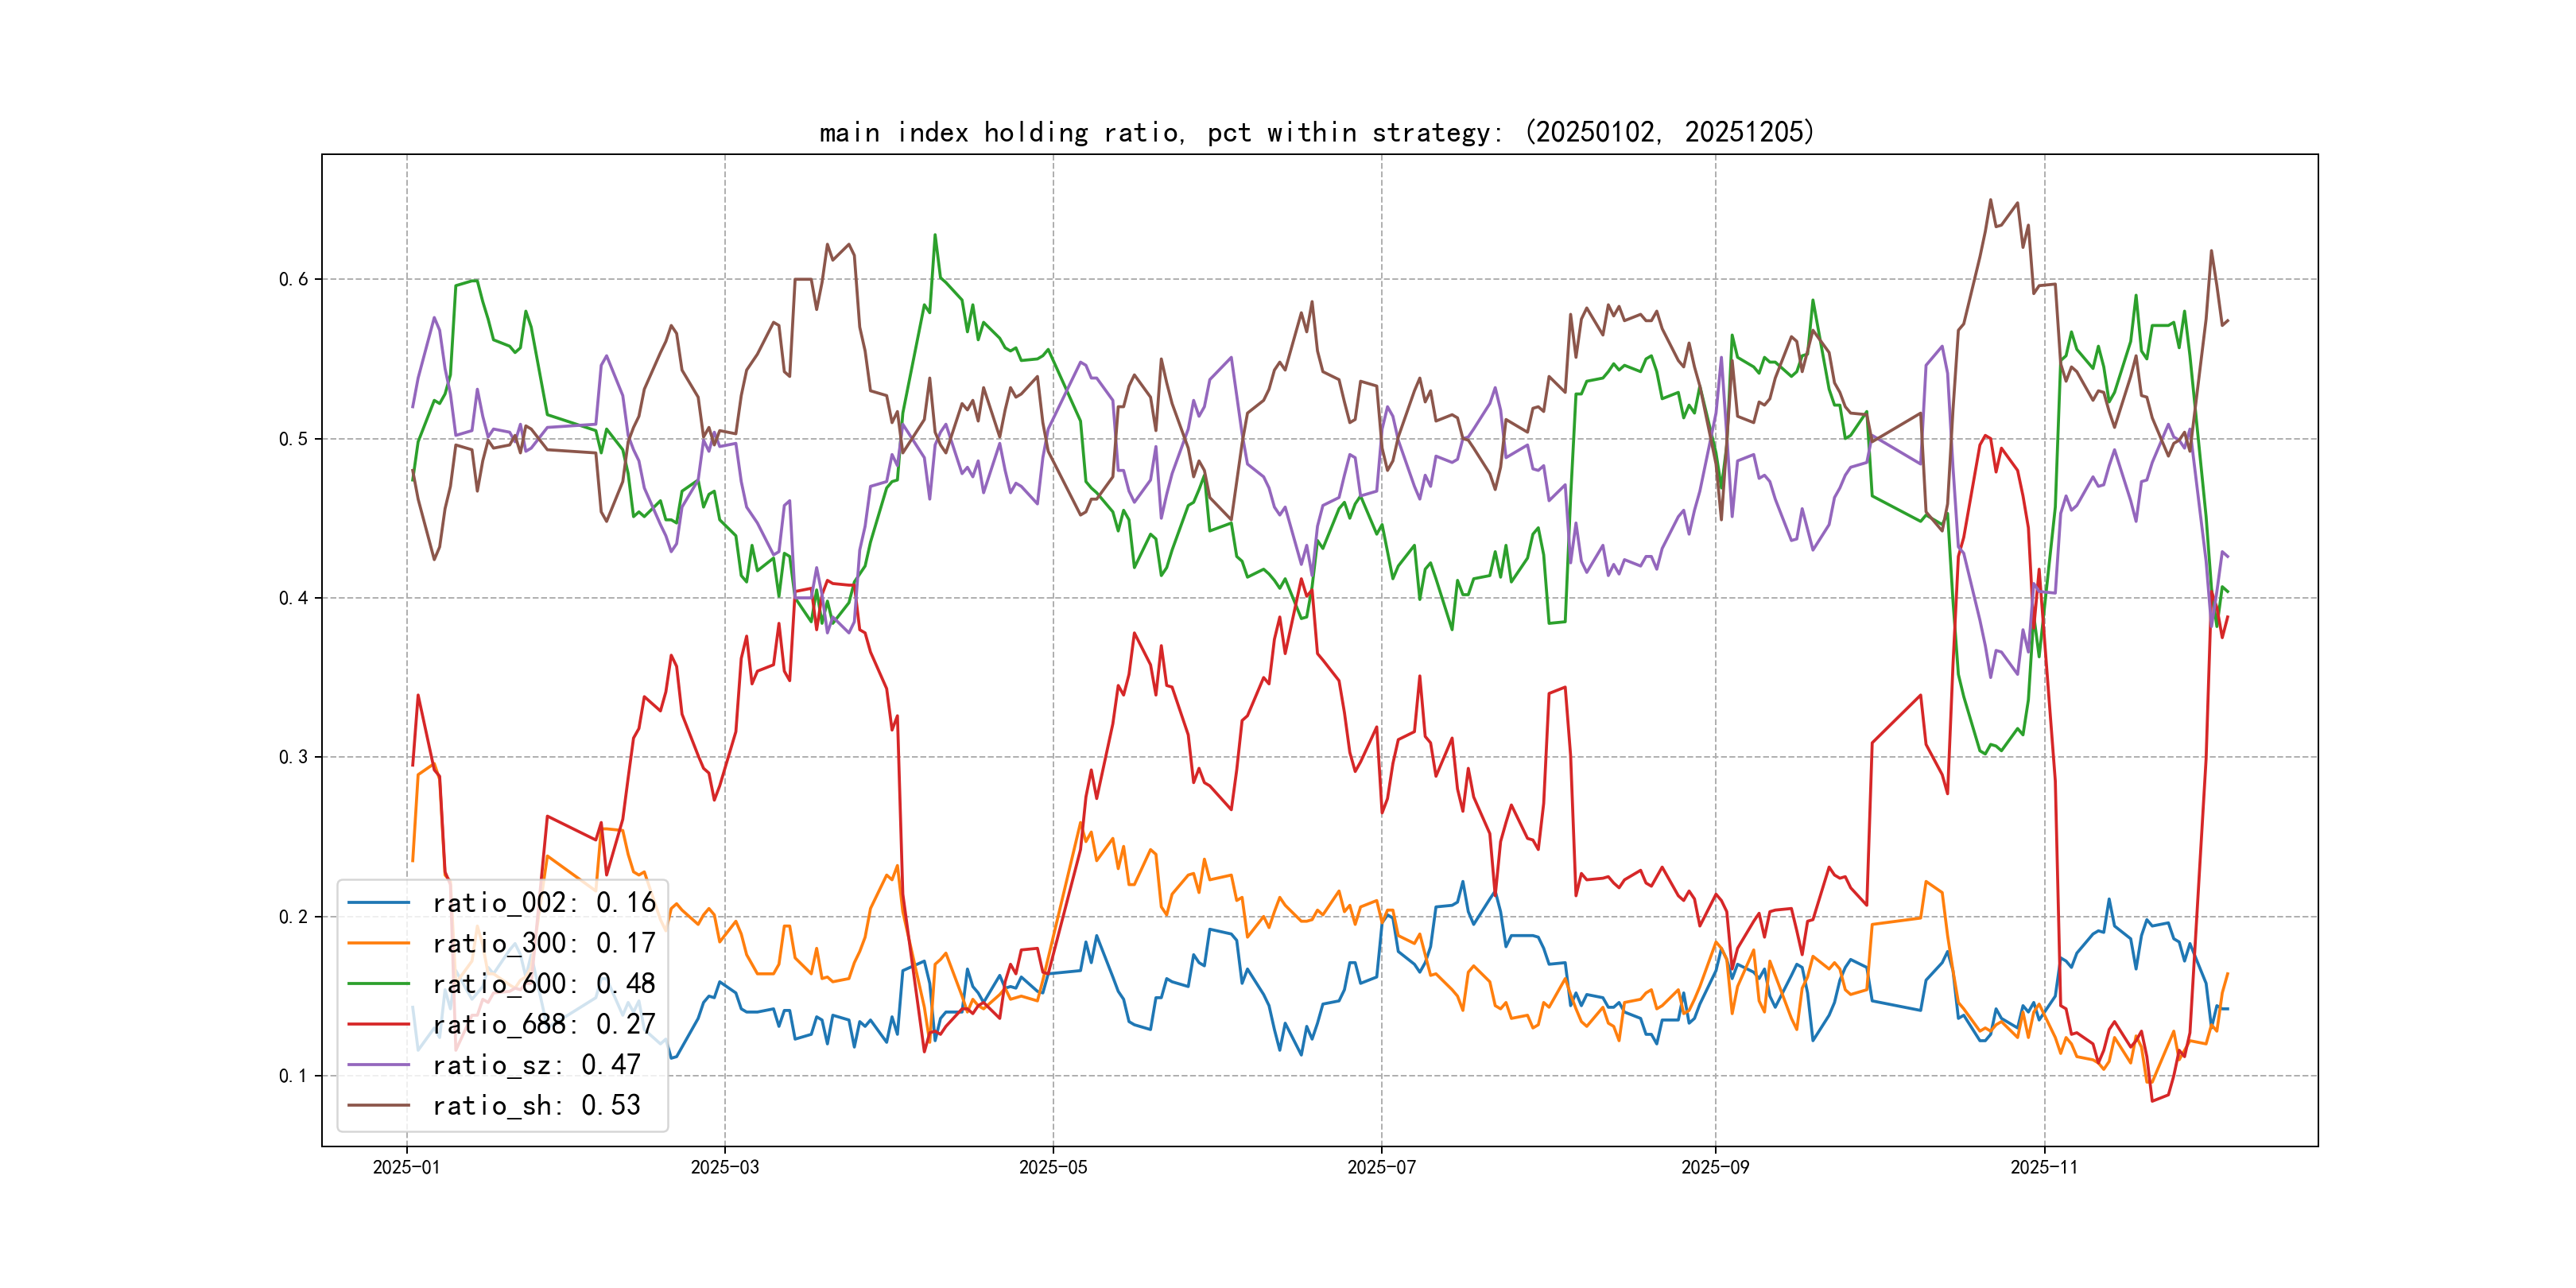Click the ratio_600 legend entry label
Screen dimensions: 2576x1288
click(544, 984)
